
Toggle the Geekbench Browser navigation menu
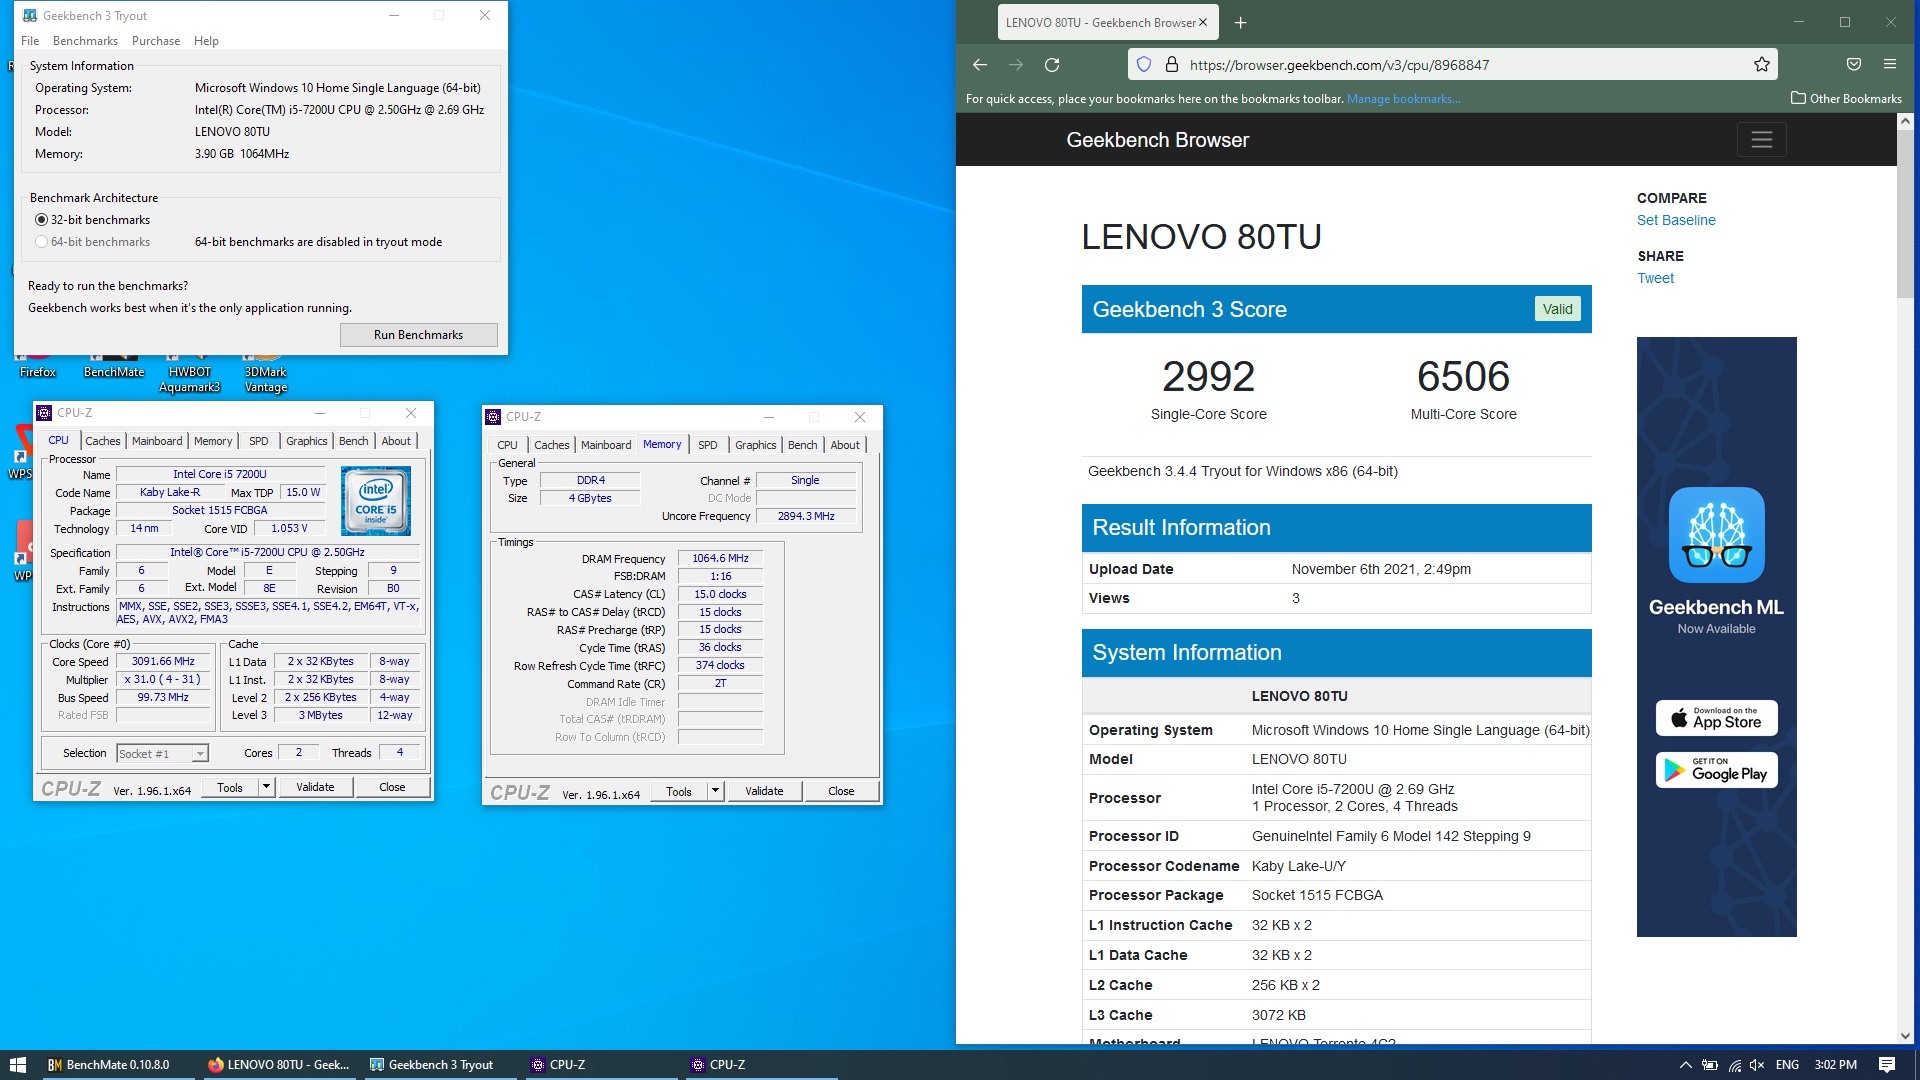(1762, 140)
